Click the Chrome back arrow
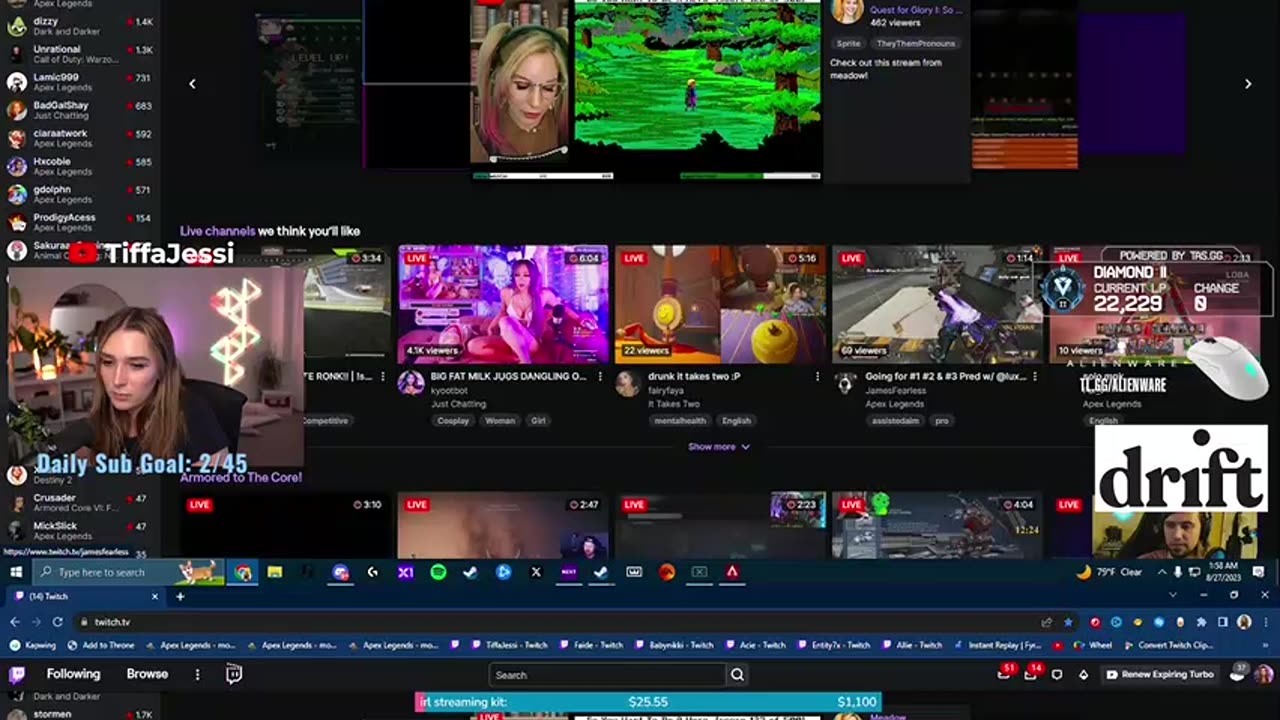The image size is (1280, 720). (15, 622)
